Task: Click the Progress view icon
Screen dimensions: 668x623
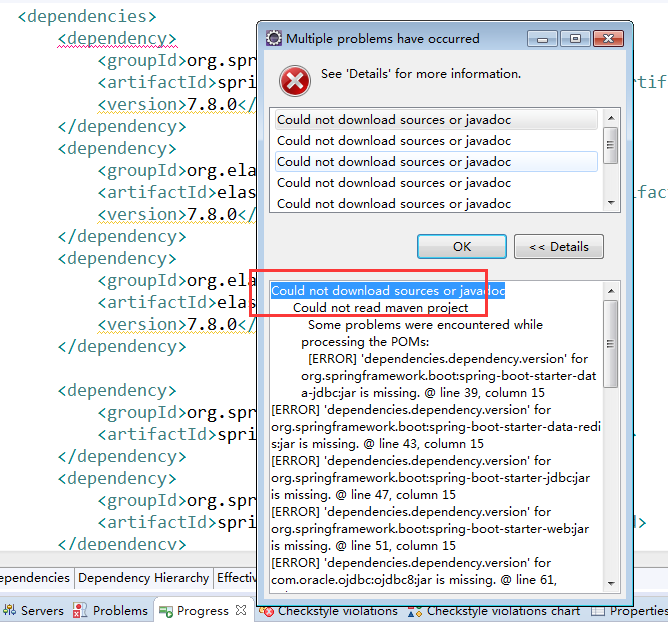Action: coord(166,611)
